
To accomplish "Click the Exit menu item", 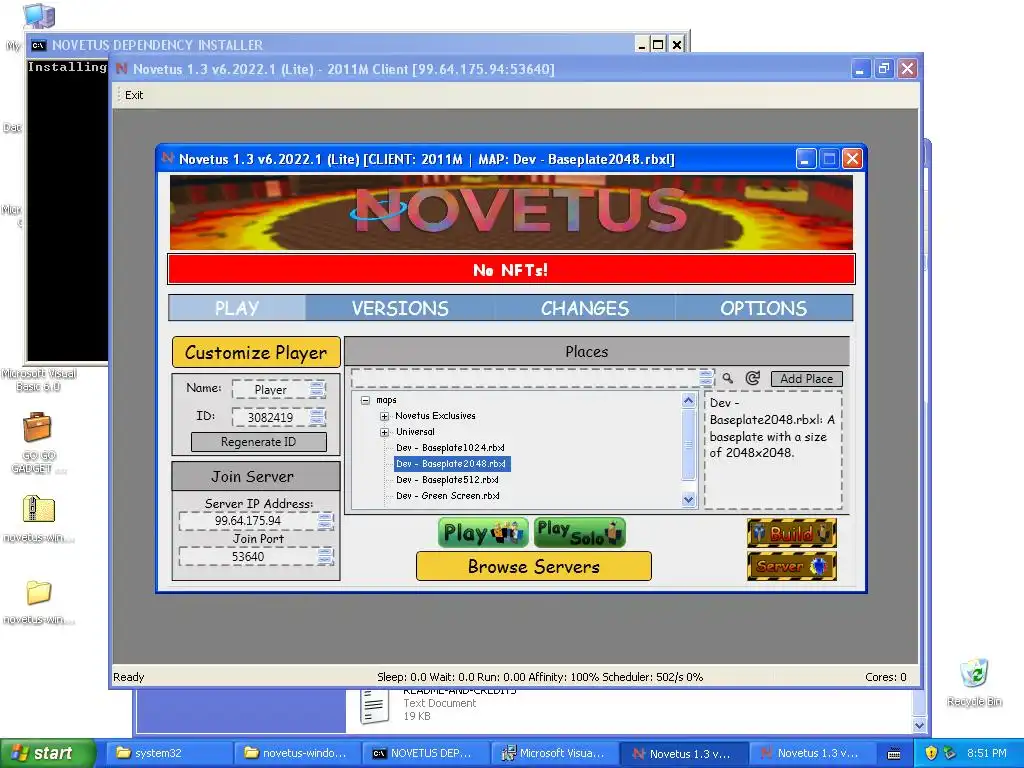I will [x=134, y=95].
